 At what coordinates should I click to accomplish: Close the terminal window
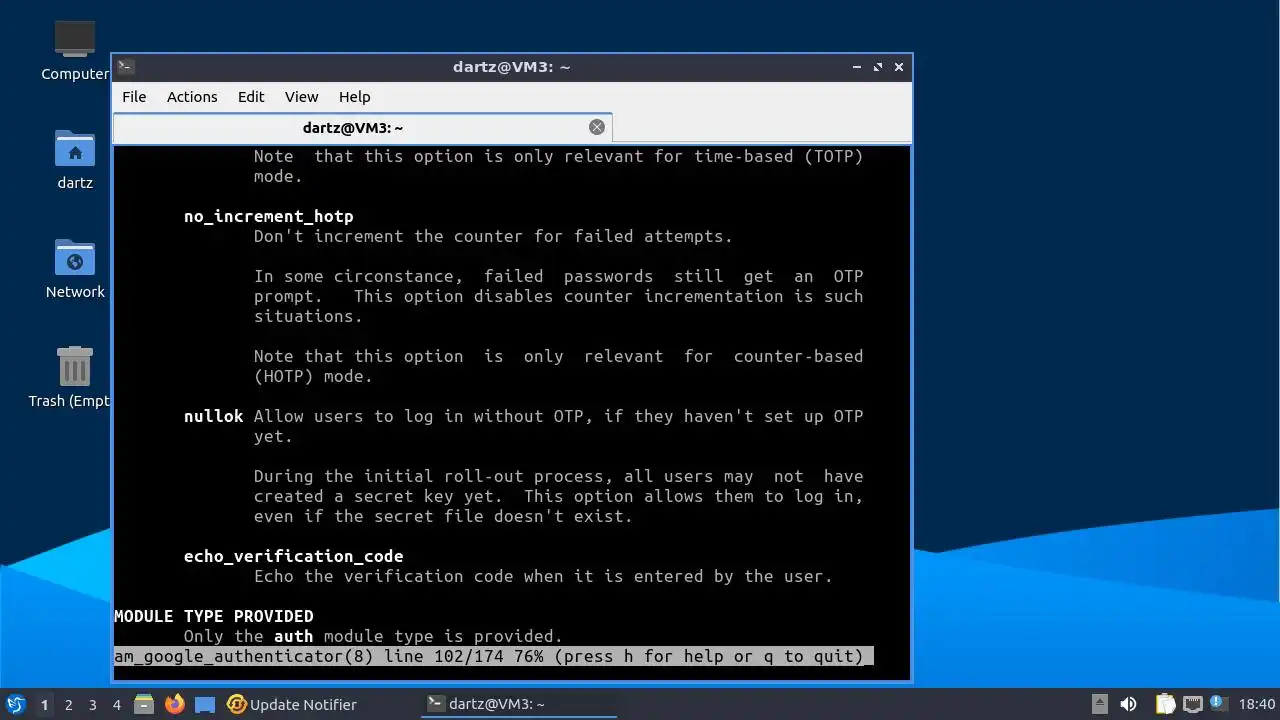[x=899, y=67]
